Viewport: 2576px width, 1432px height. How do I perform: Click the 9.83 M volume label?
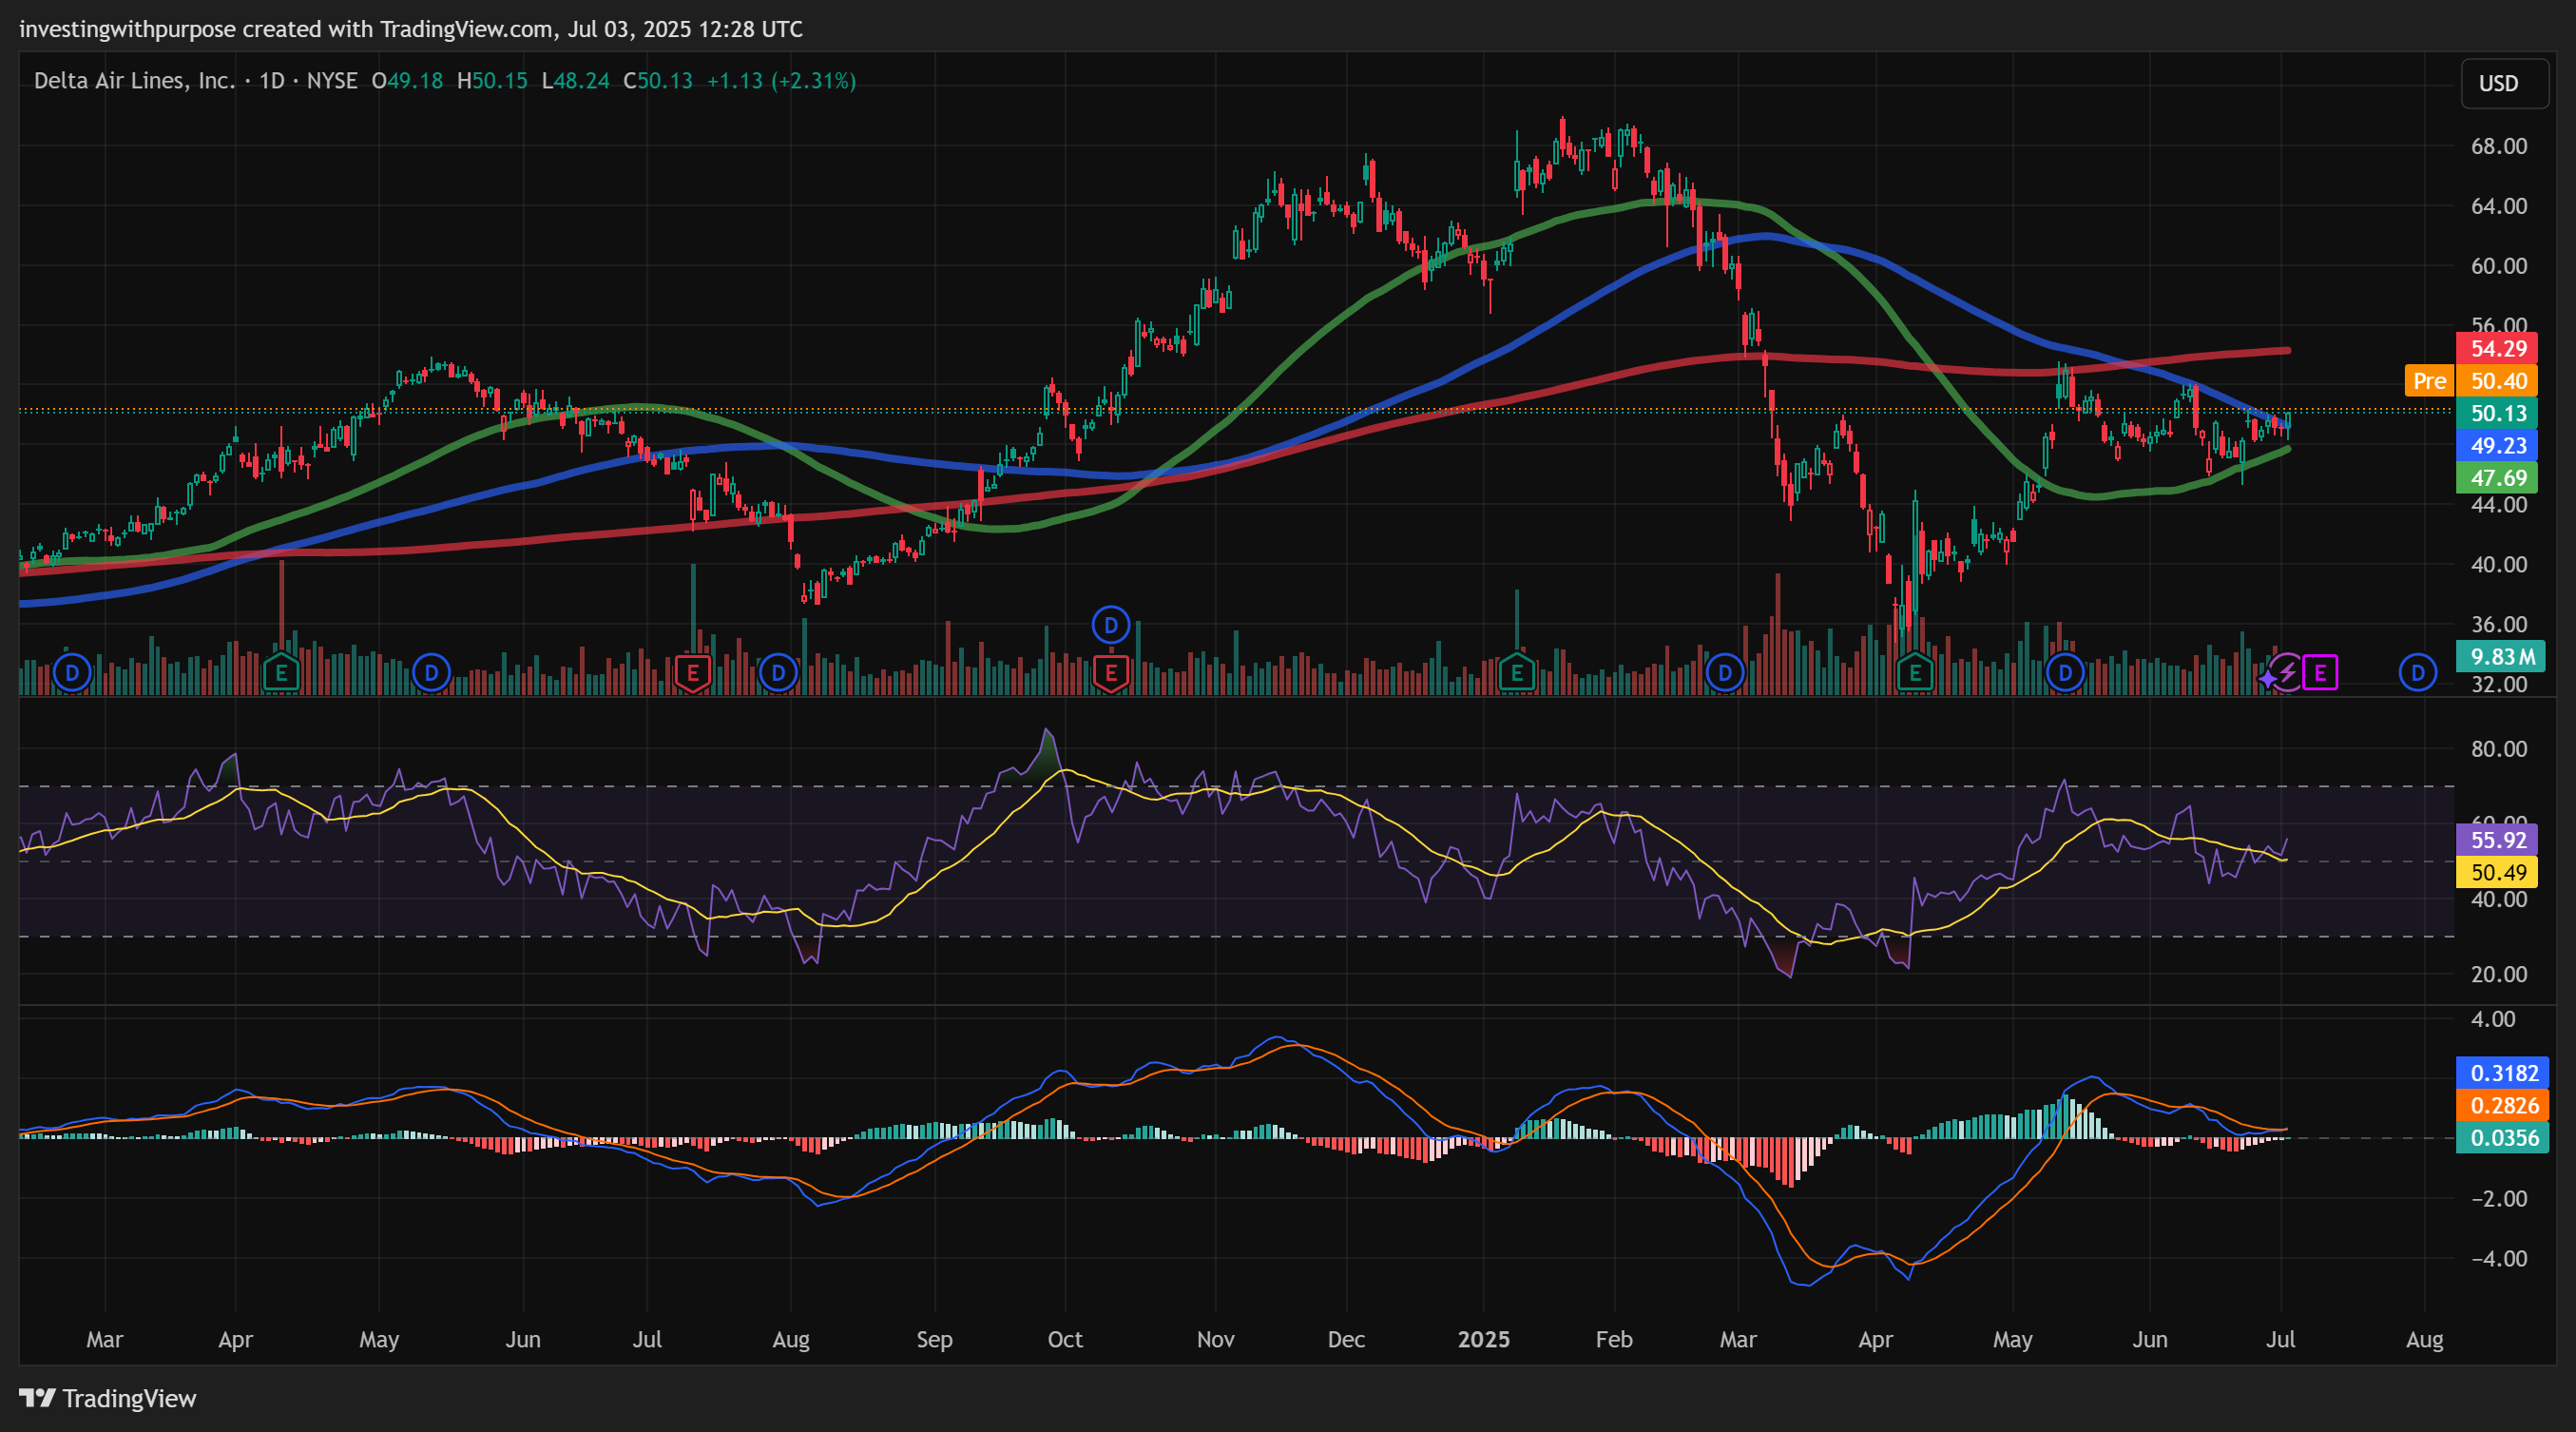tap(2502, 657)
